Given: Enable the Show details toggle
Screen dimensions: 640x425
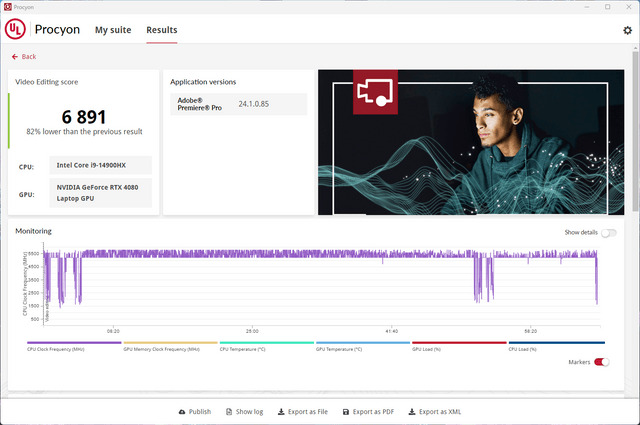Looking at the screenshot, I should (608, 232).
